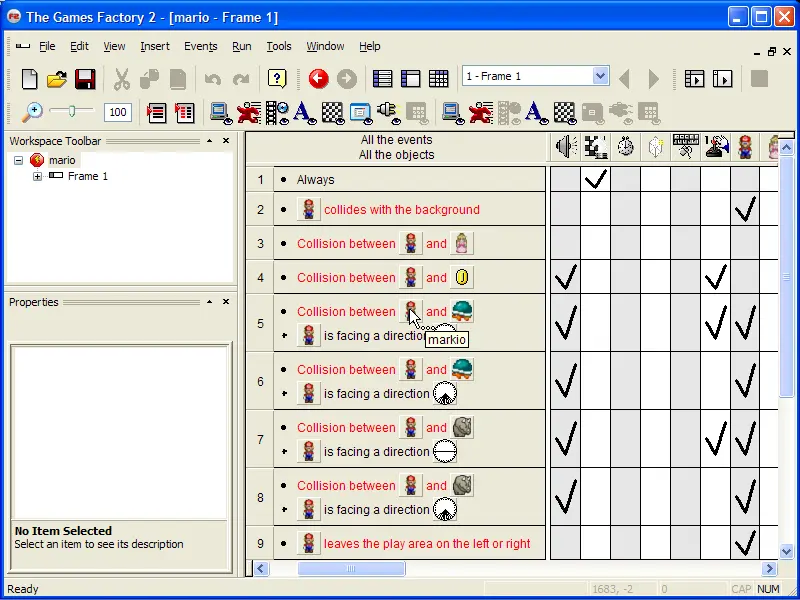Click the horizontal scrollbar thumb
The height and width of the screenshot is (600, 800).
click(352, 568)
